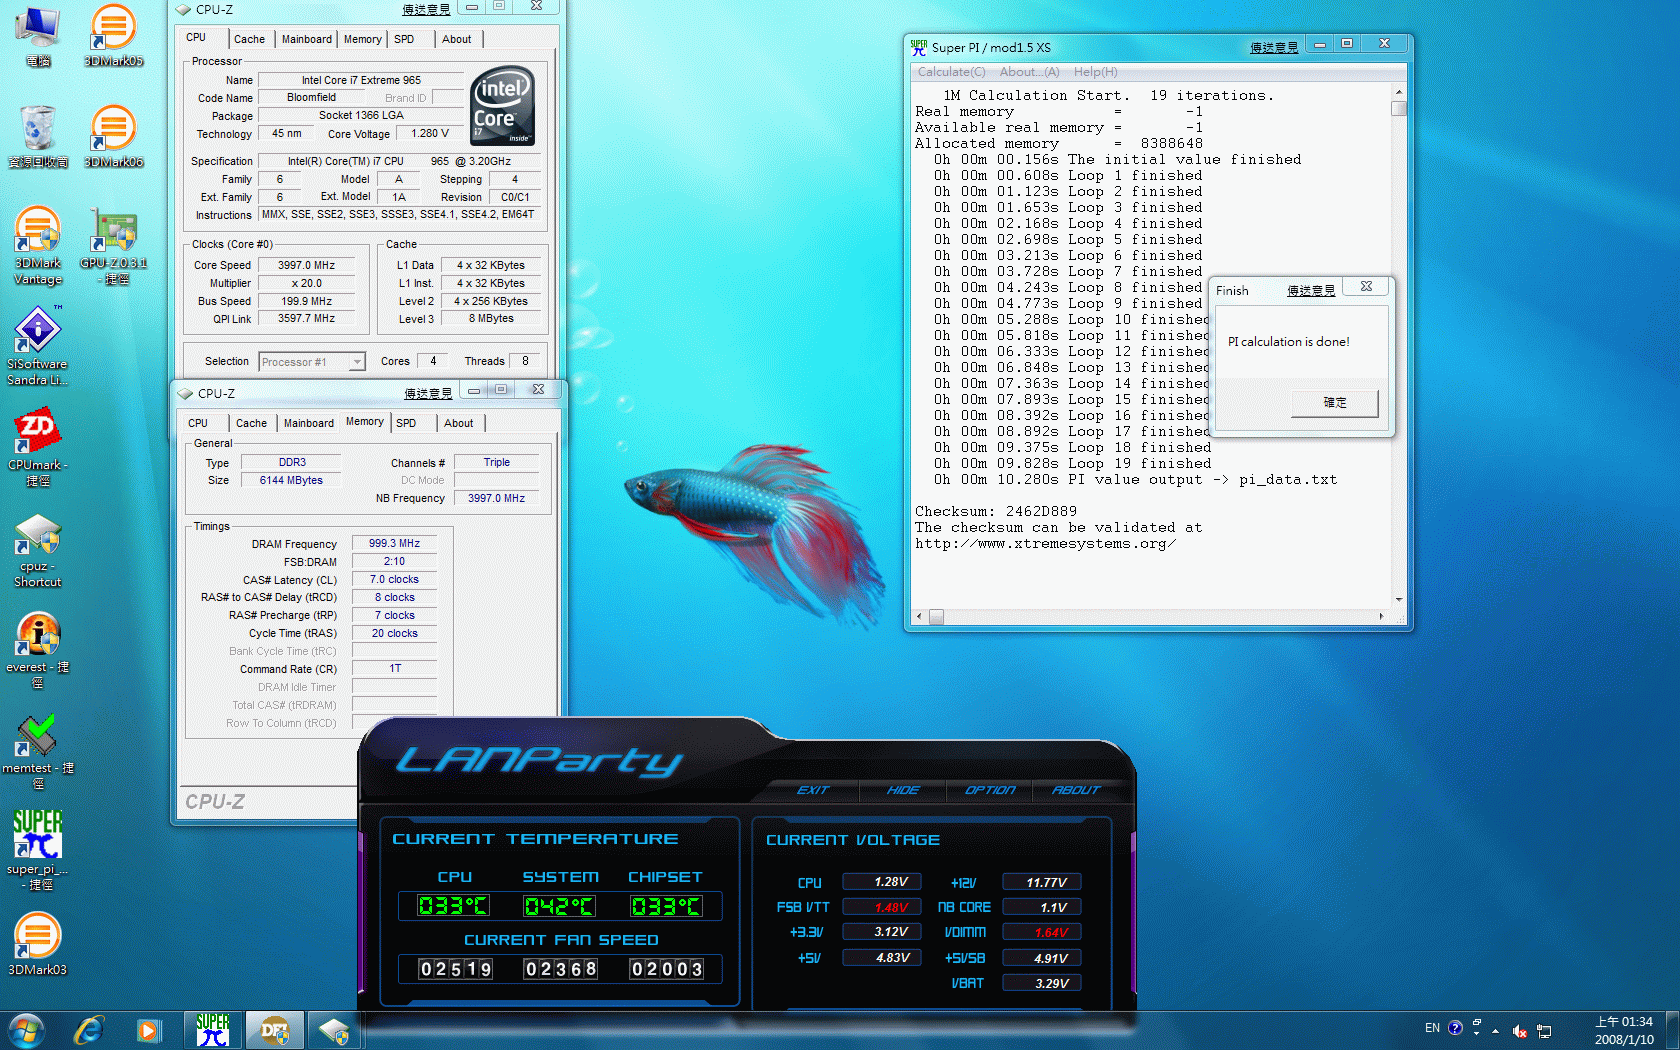Click the CPU fan speed 02519 readout

(x=456, y=969)
